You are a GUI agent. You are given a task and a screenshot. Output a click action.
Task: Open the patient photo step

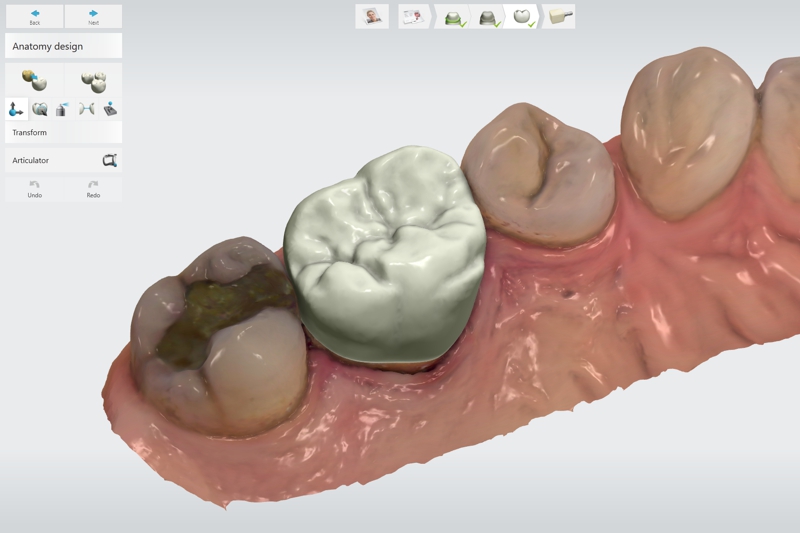point(372,16)
